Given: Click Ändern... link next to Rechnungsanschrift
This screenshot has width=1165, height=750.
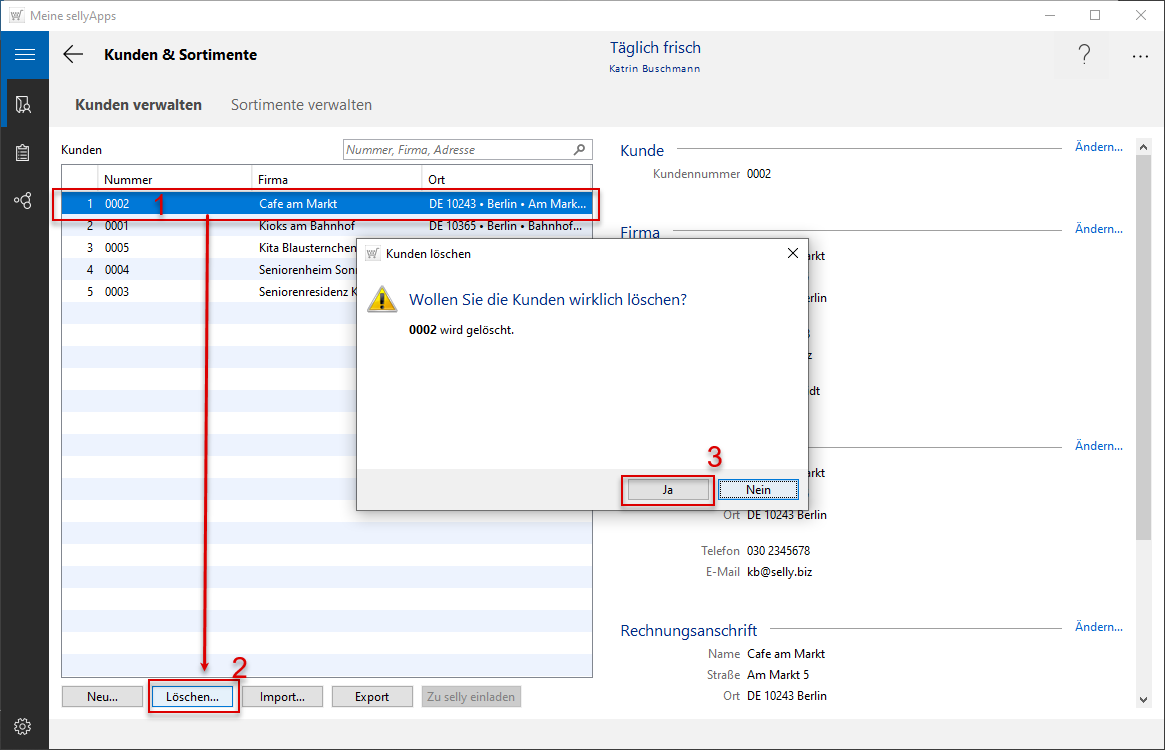Looking at the screenshot, I should point(1098,627).
